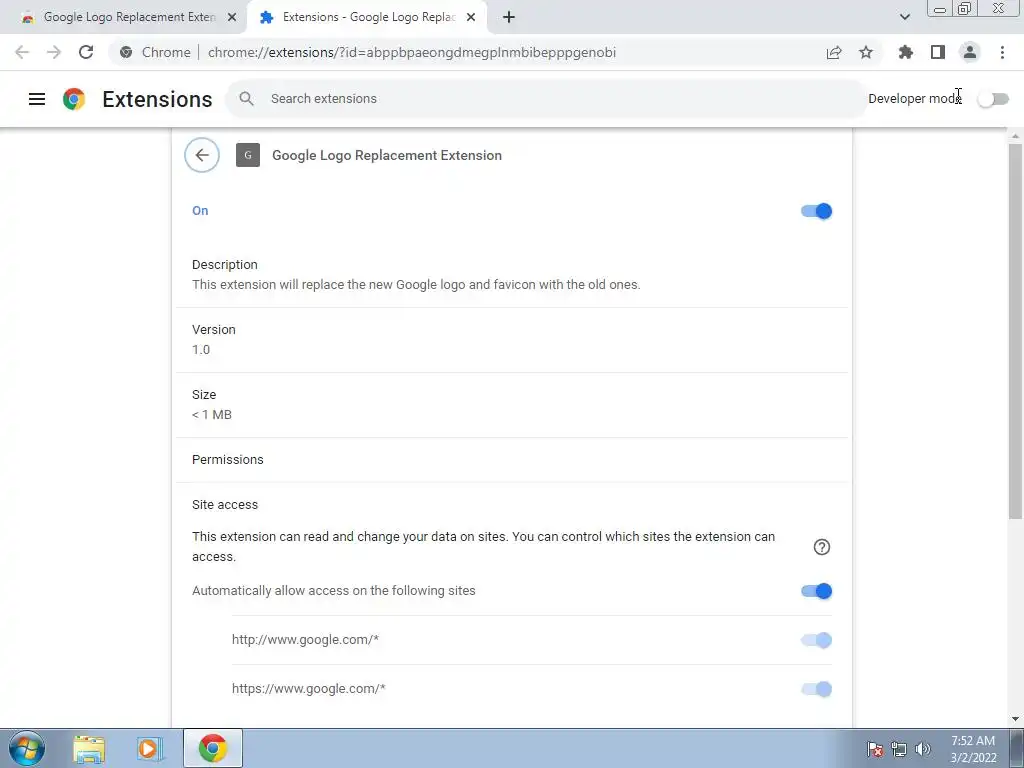Click the vertical scrollbar thumb

(x=1016, y=332)
